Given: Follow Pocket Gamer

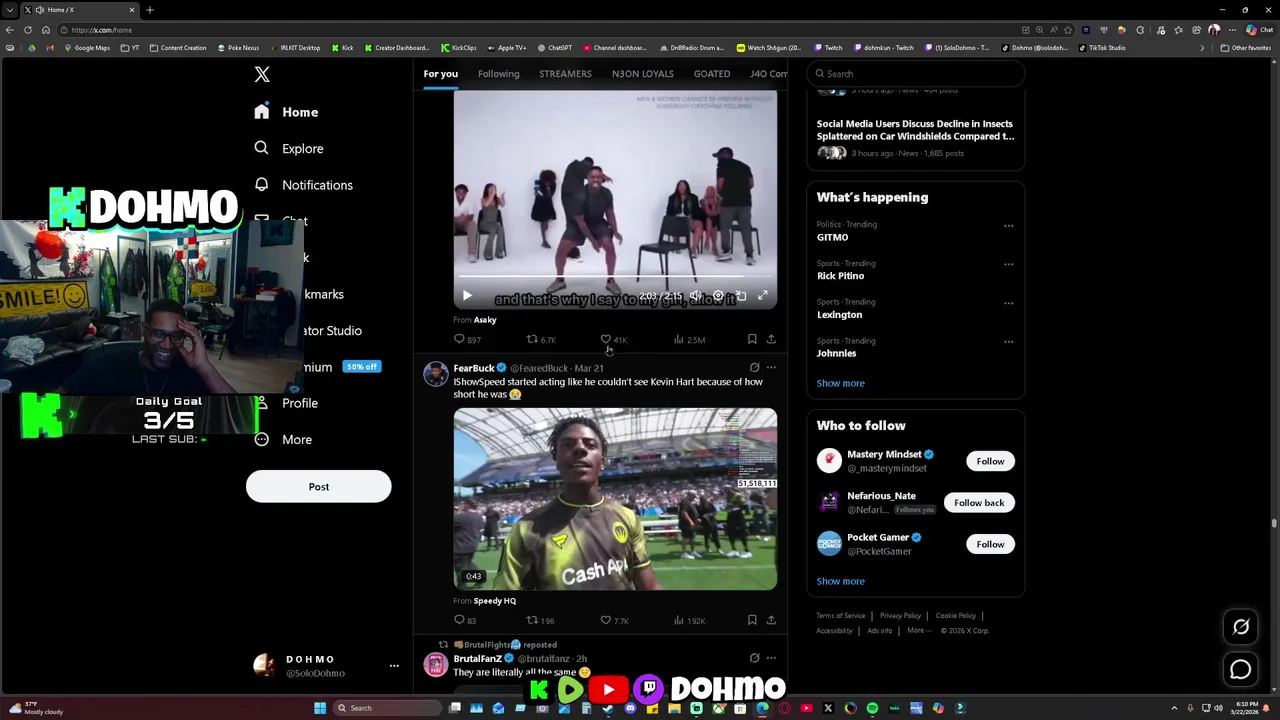Looking at the screenshot, I should 990,544.
